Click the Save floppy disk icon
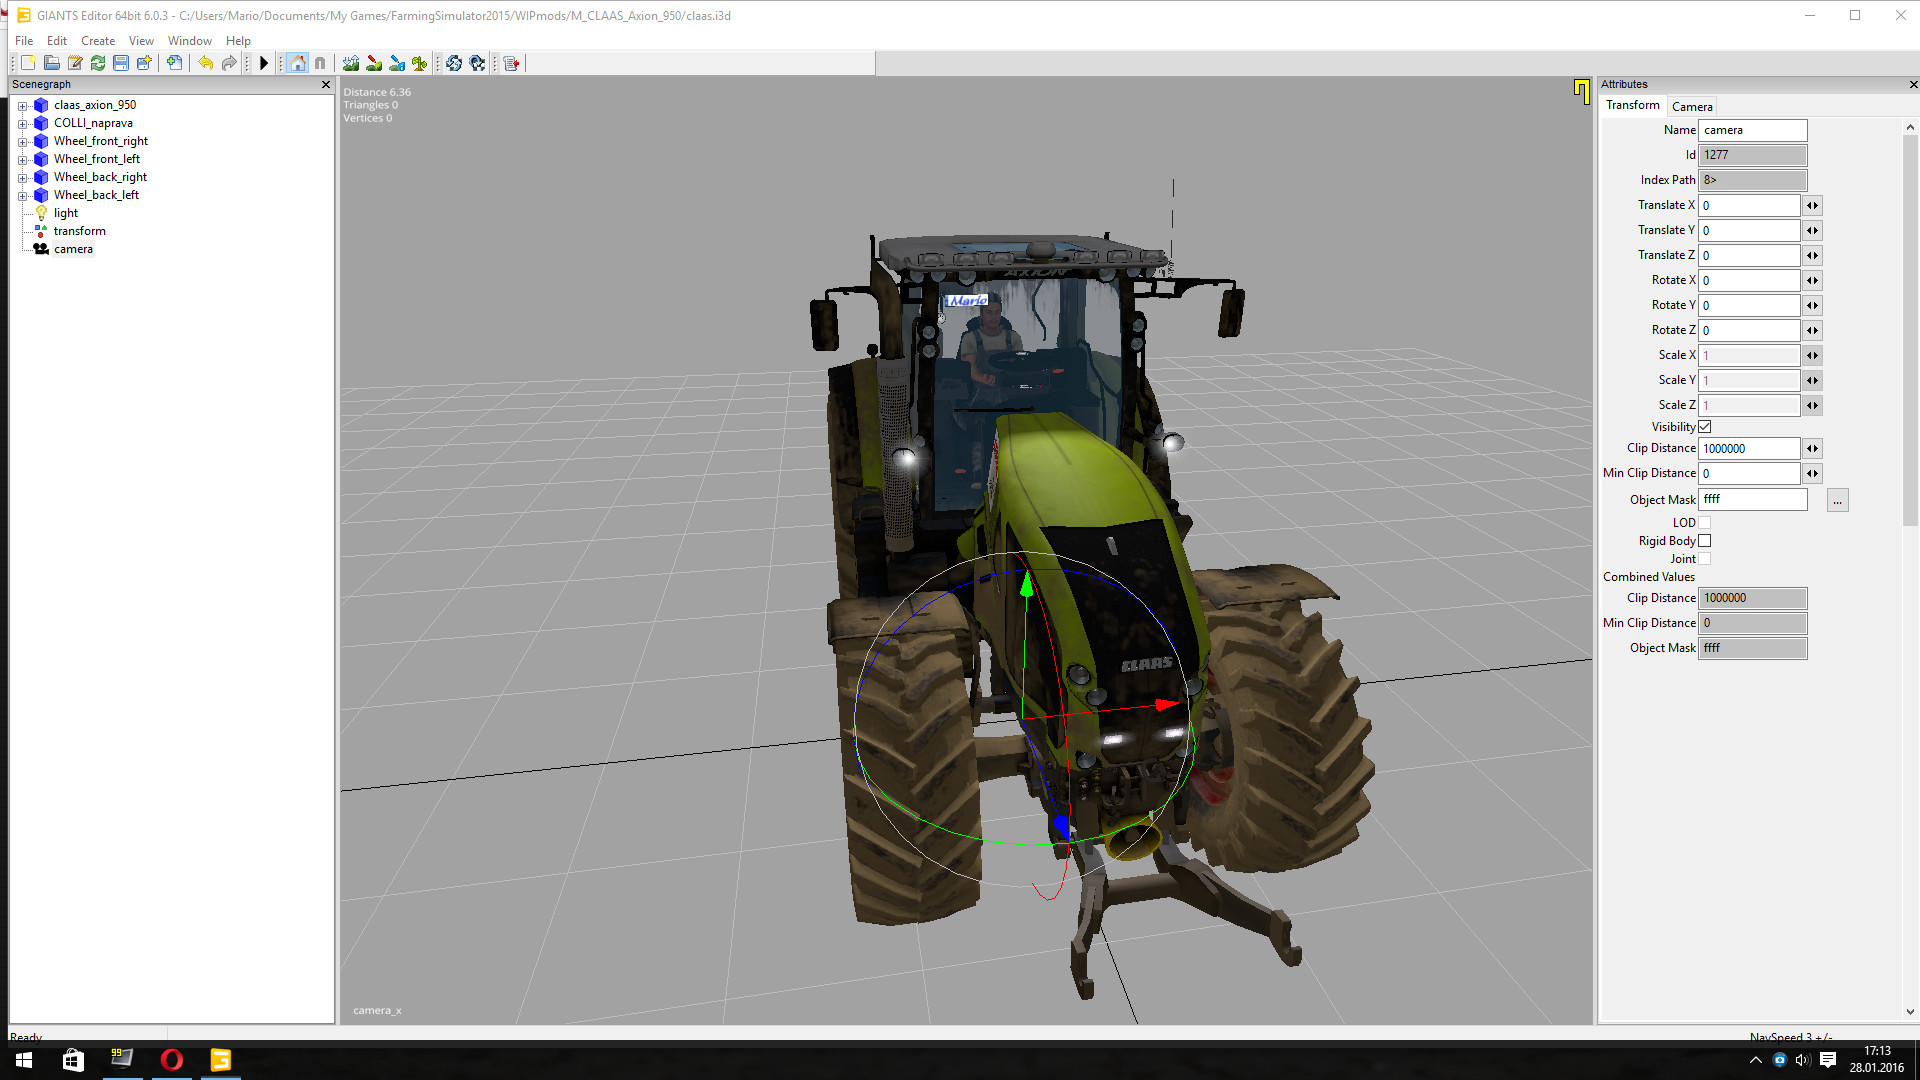1920x1080 pixels. [x=121, y=63]
